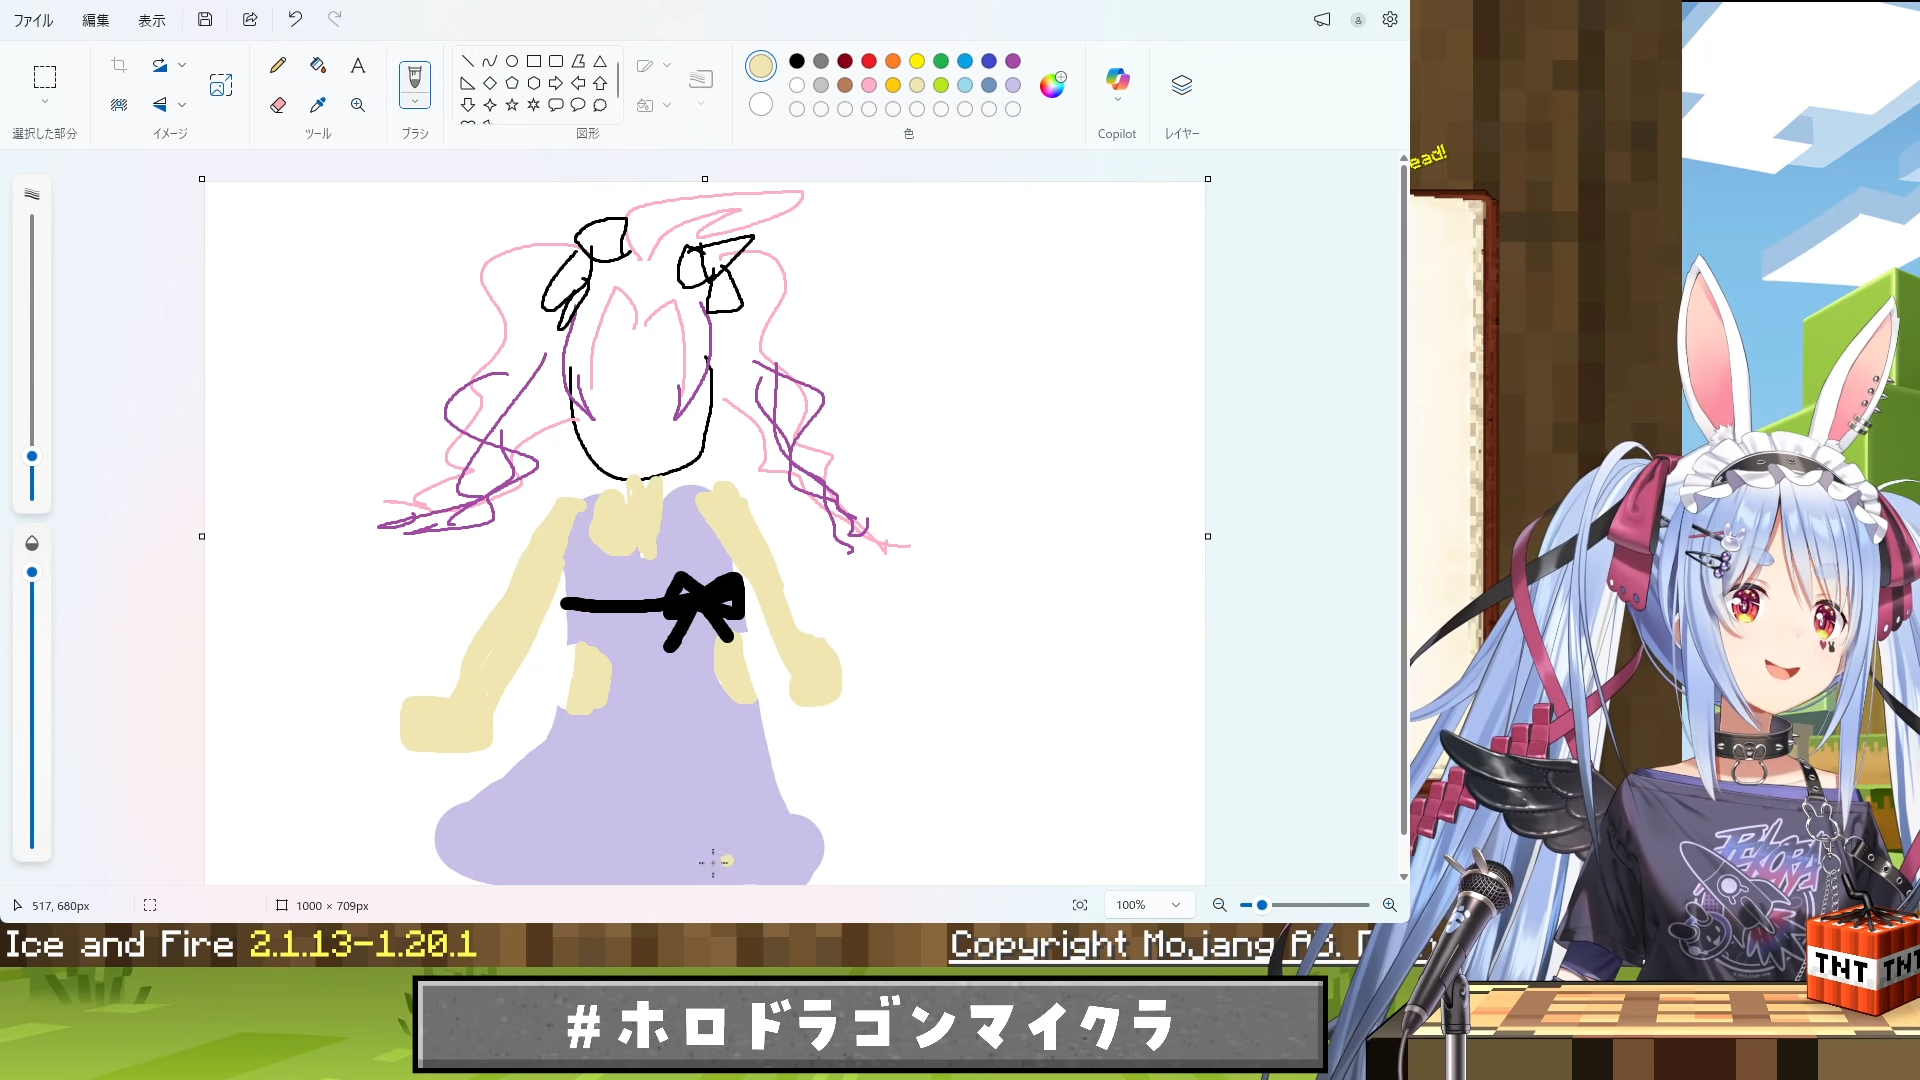The width and height of the screenshot is (1920, 1080).
Task: Select the Color picker eyedropper tool
Action: click(x=318, y=105)
